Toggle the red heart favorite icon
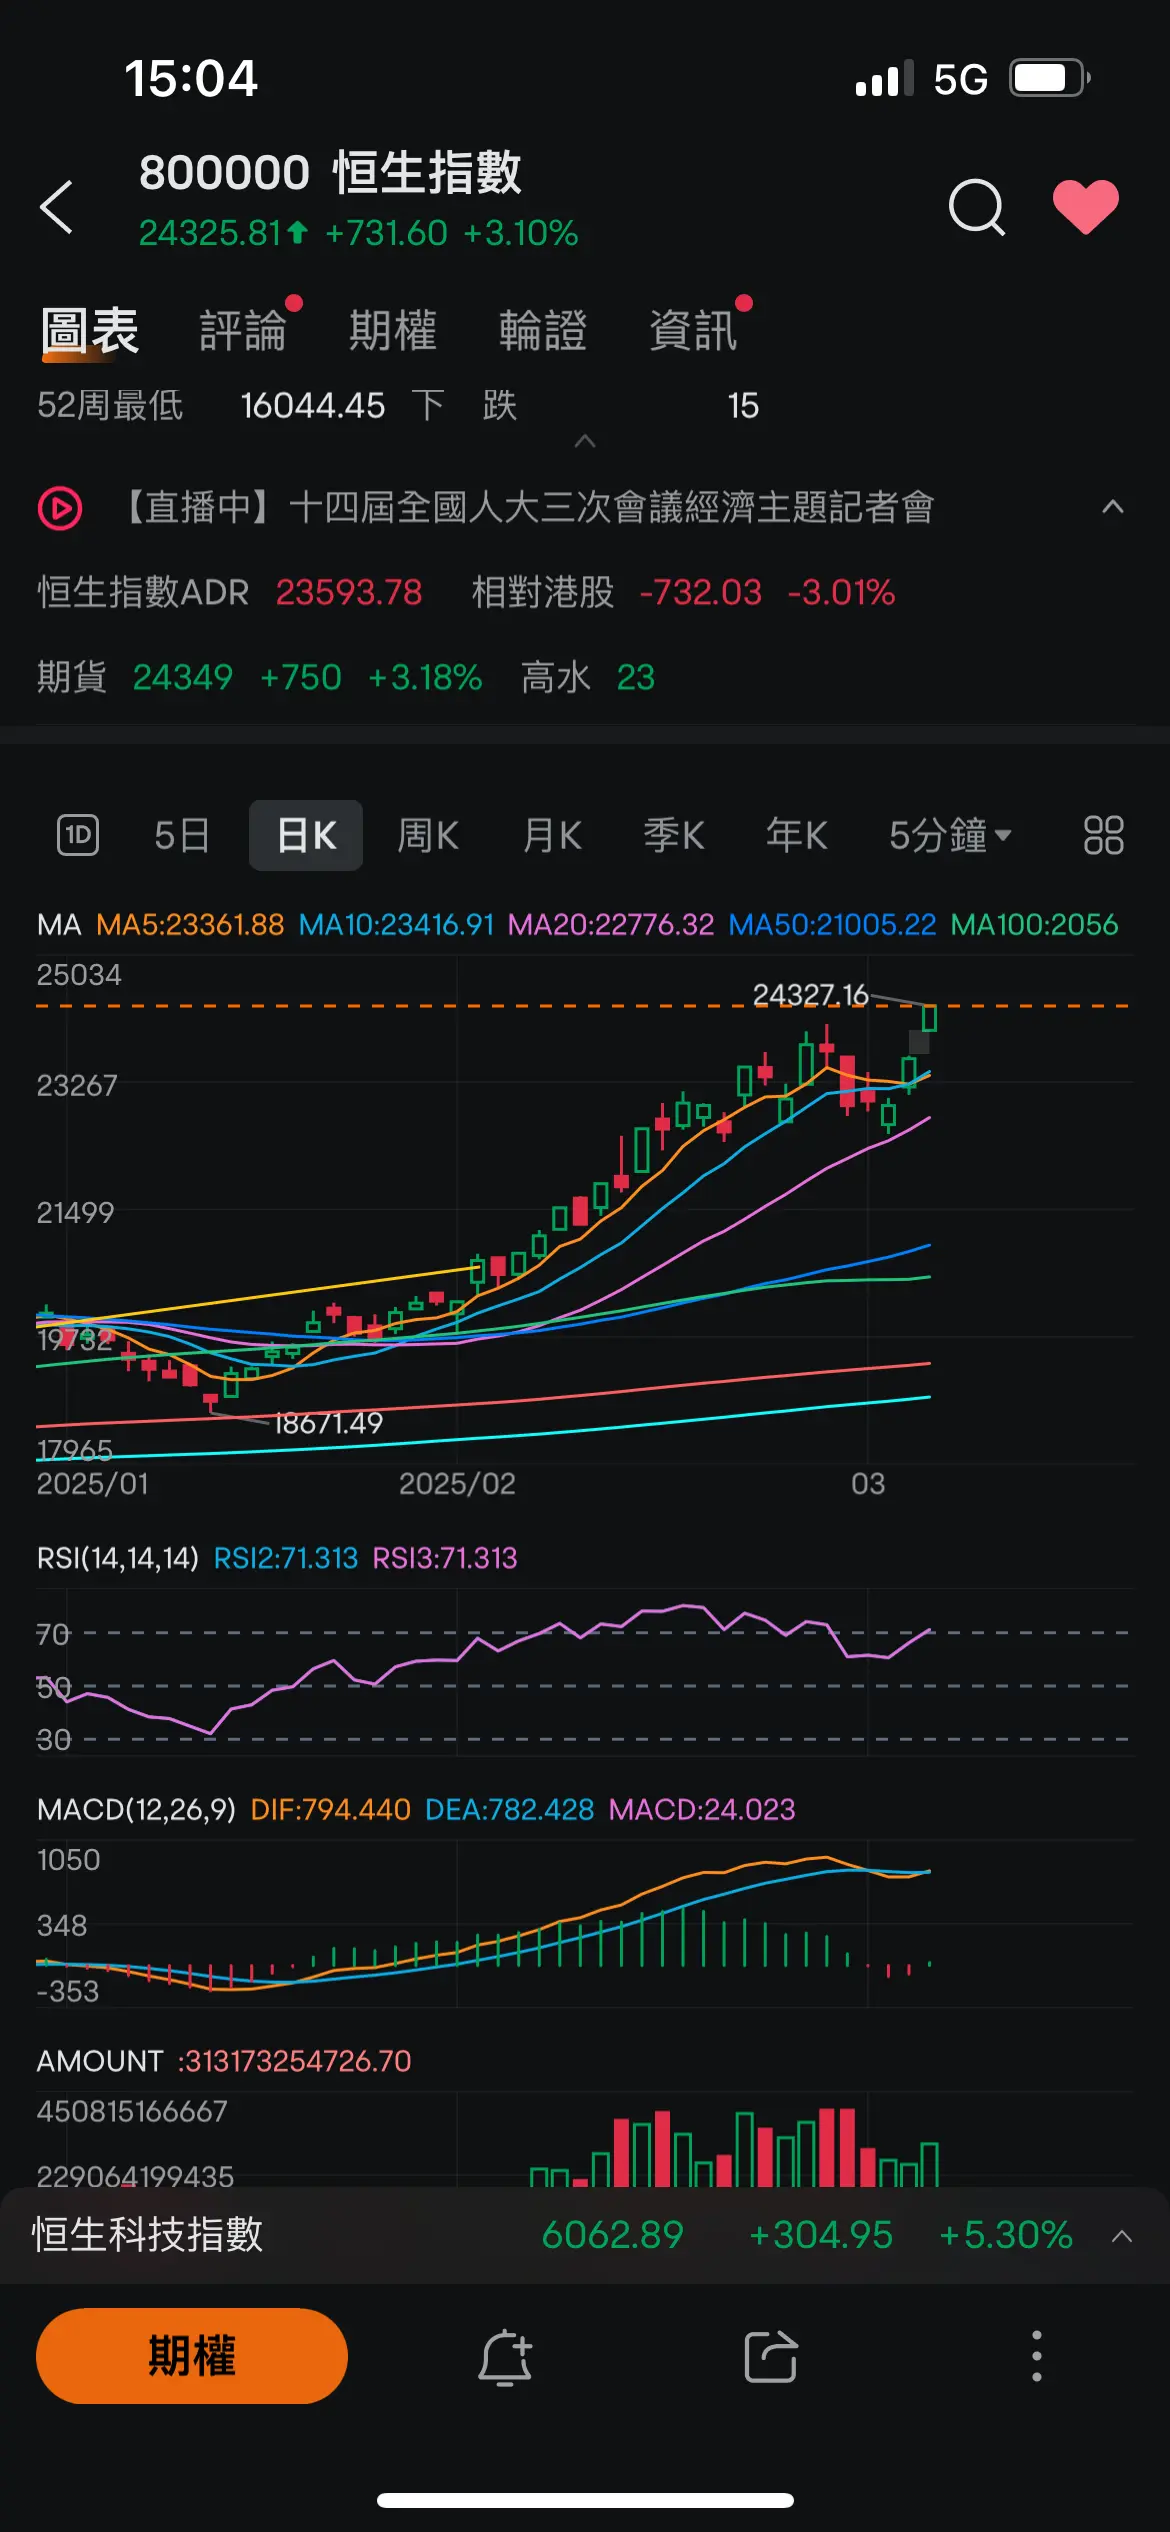This screenshot has height=2532, width=1170. coord(1086,207)
